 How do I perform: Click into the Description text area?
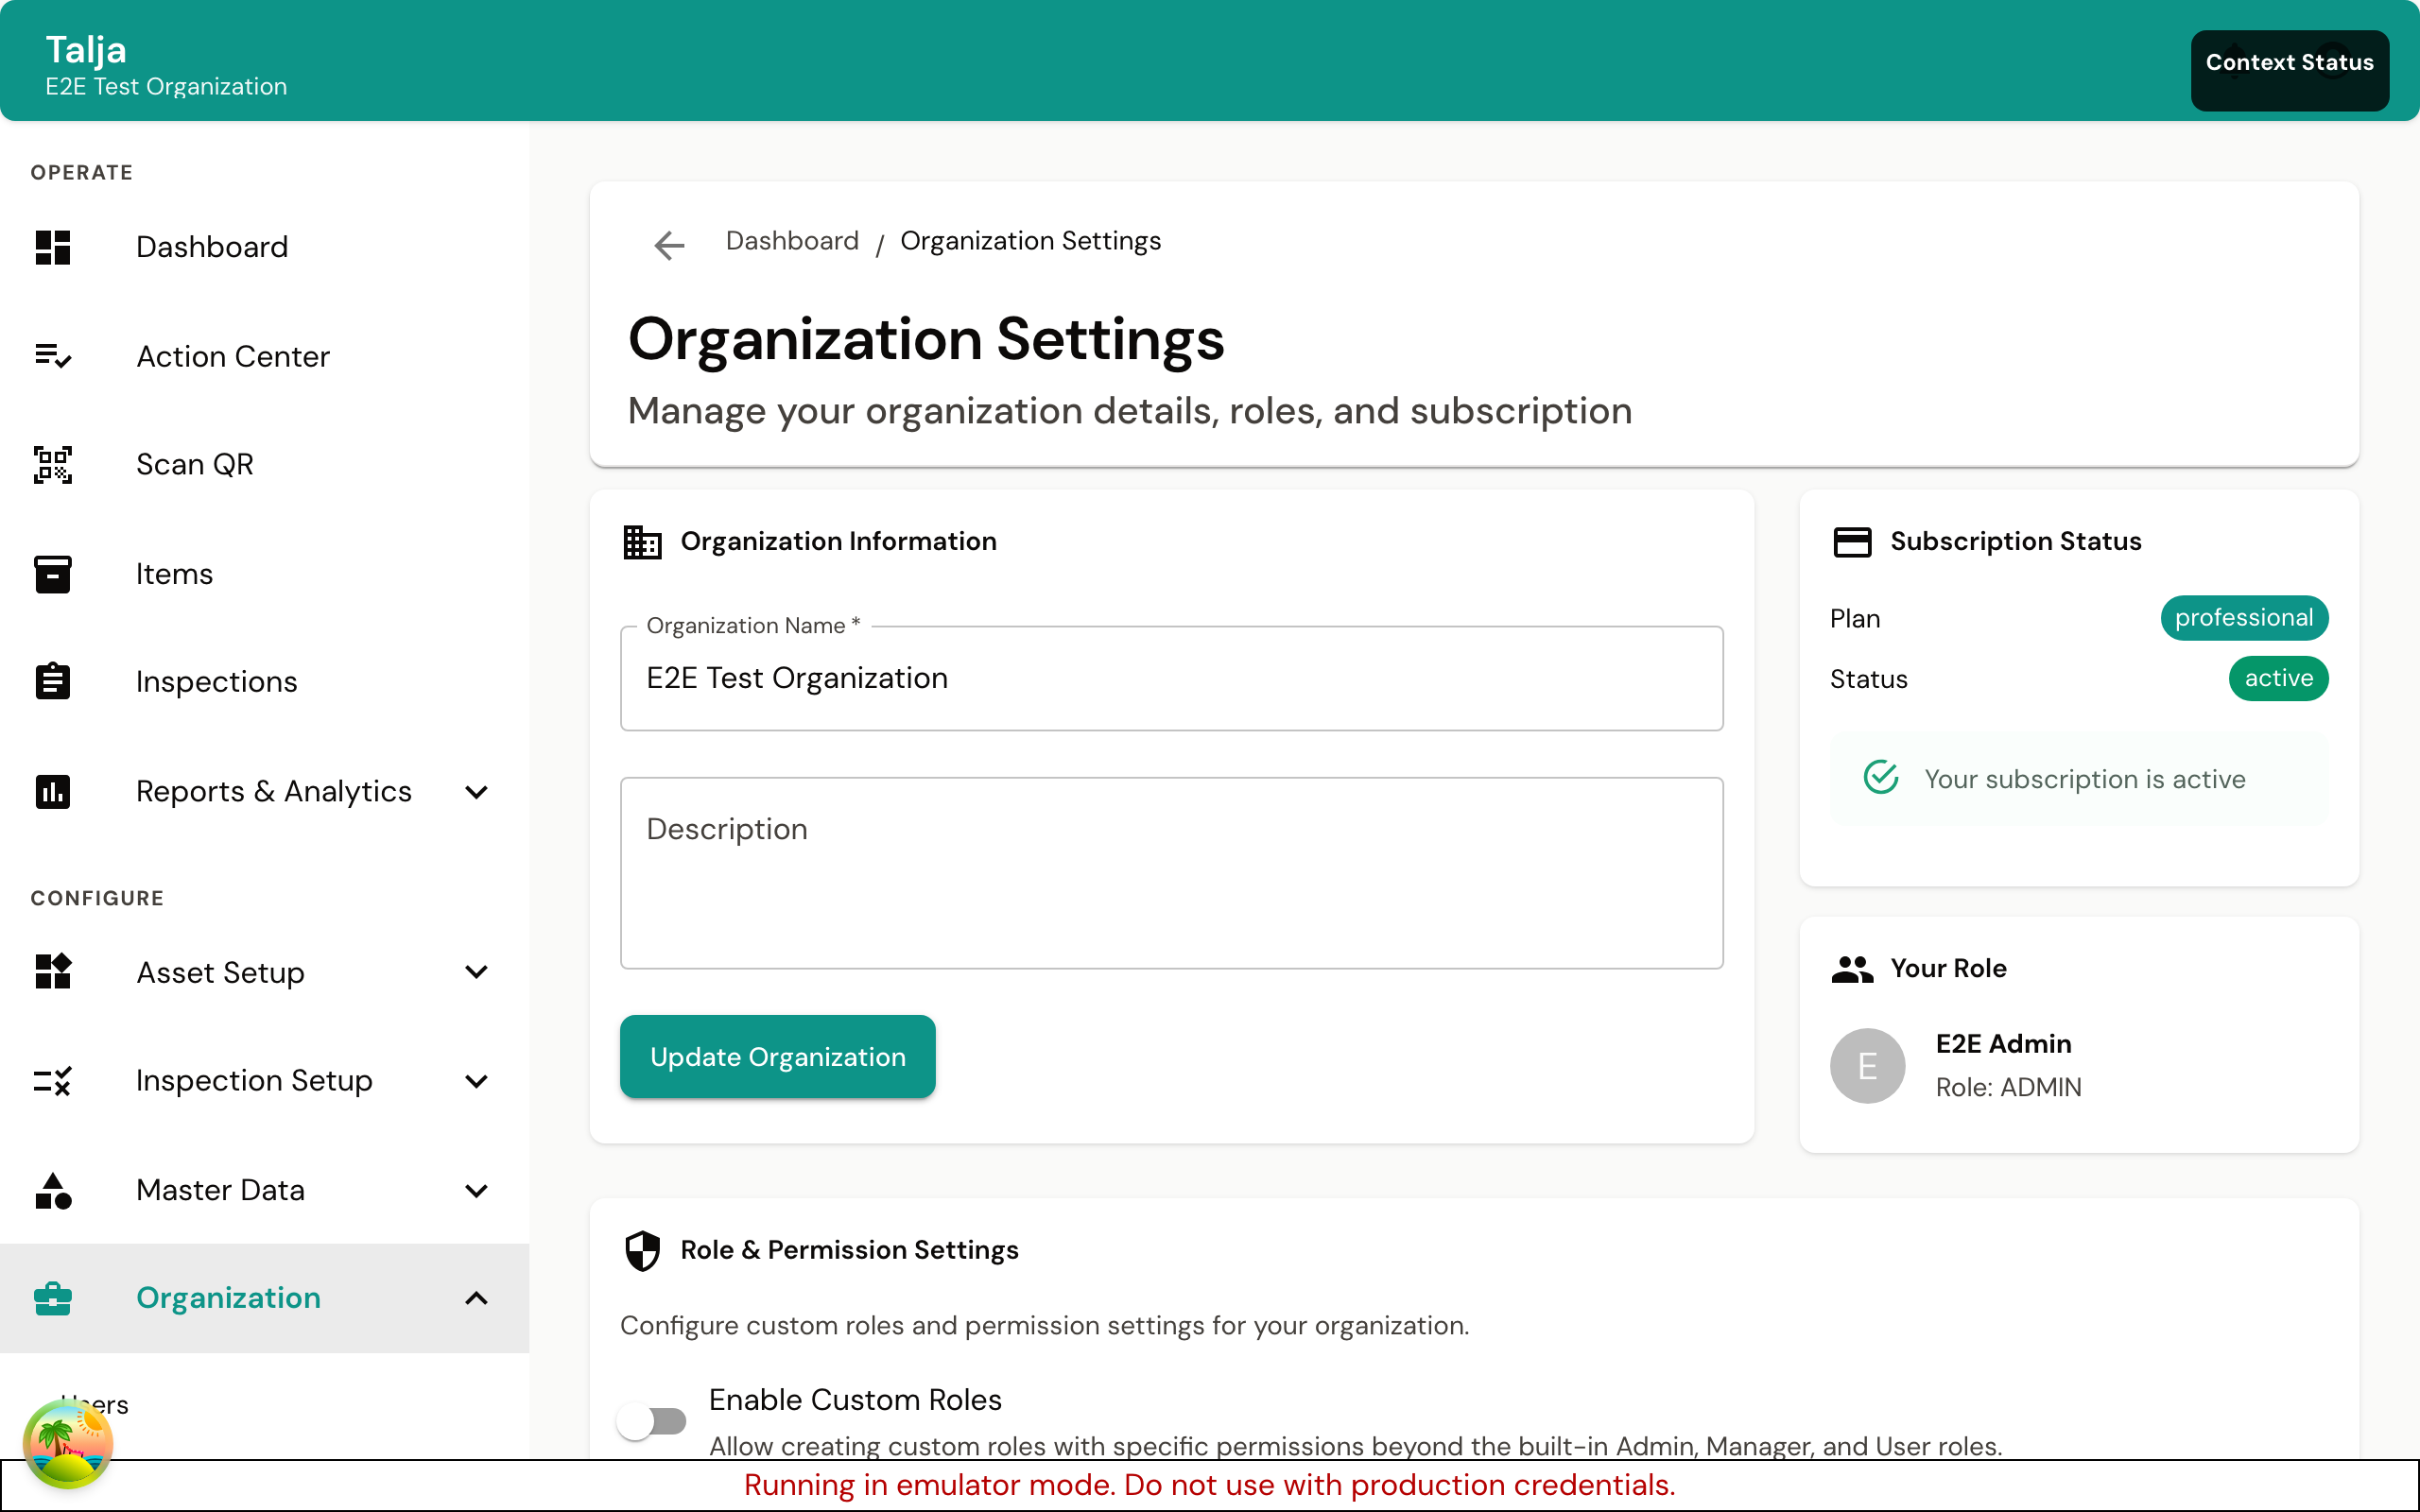(1171, 873)
